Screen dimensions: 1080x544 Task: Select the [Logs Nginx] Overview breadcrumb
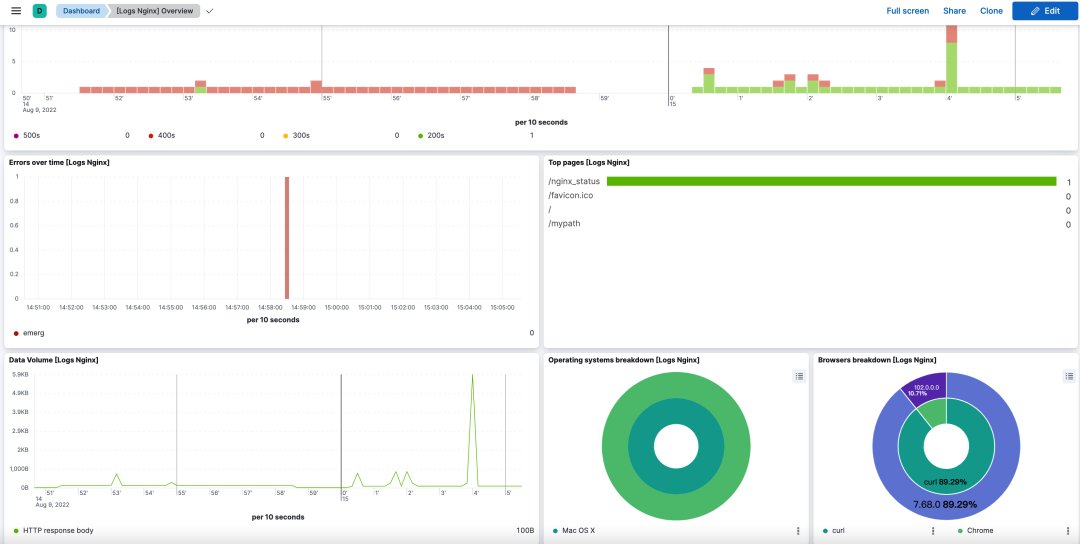[154, 11]
